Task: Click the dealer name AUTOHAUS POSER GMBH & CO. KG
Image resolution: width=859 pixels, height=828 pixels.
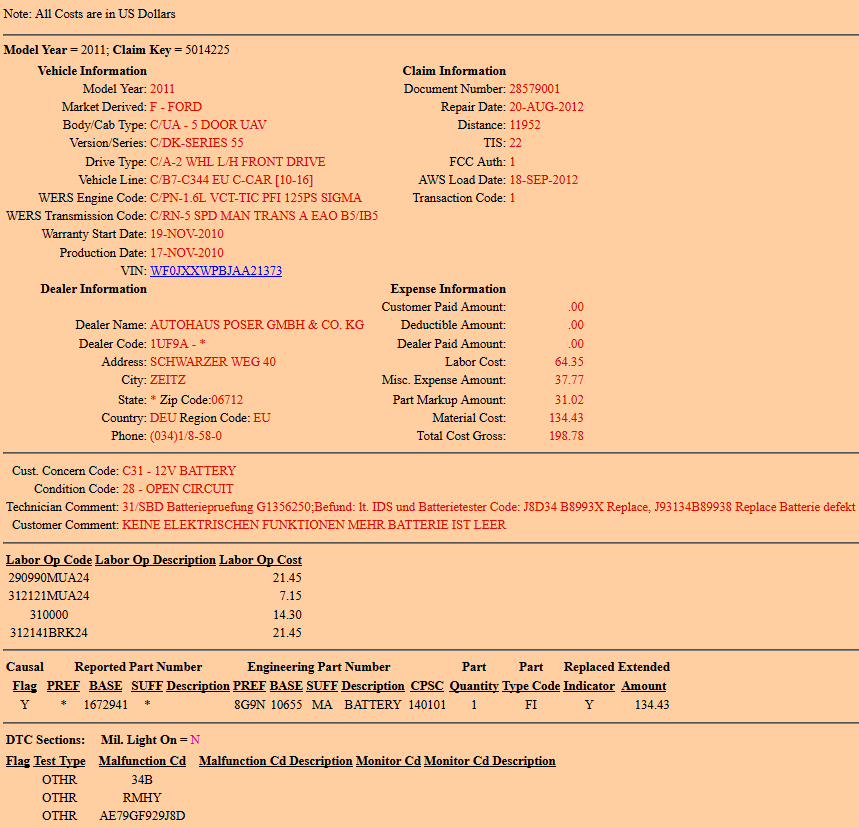Action: coord(257,325)
